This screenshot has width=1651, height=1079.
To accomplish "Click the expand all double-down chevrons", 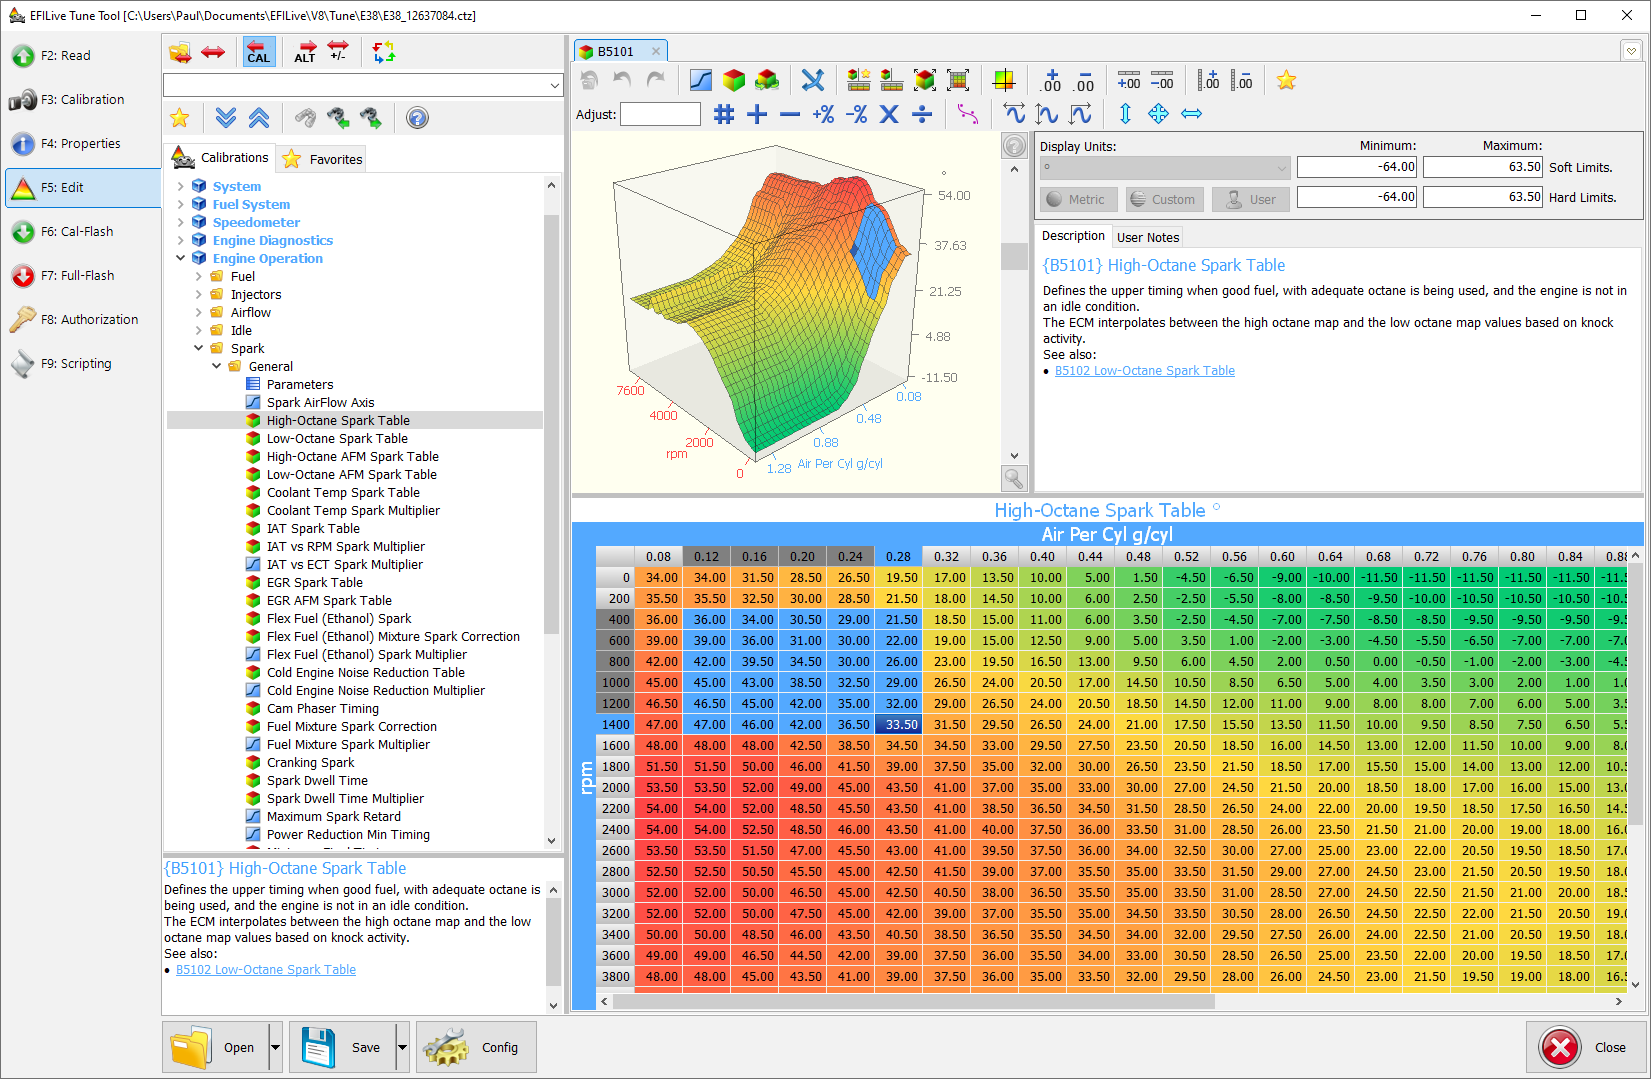I will 226,118.
